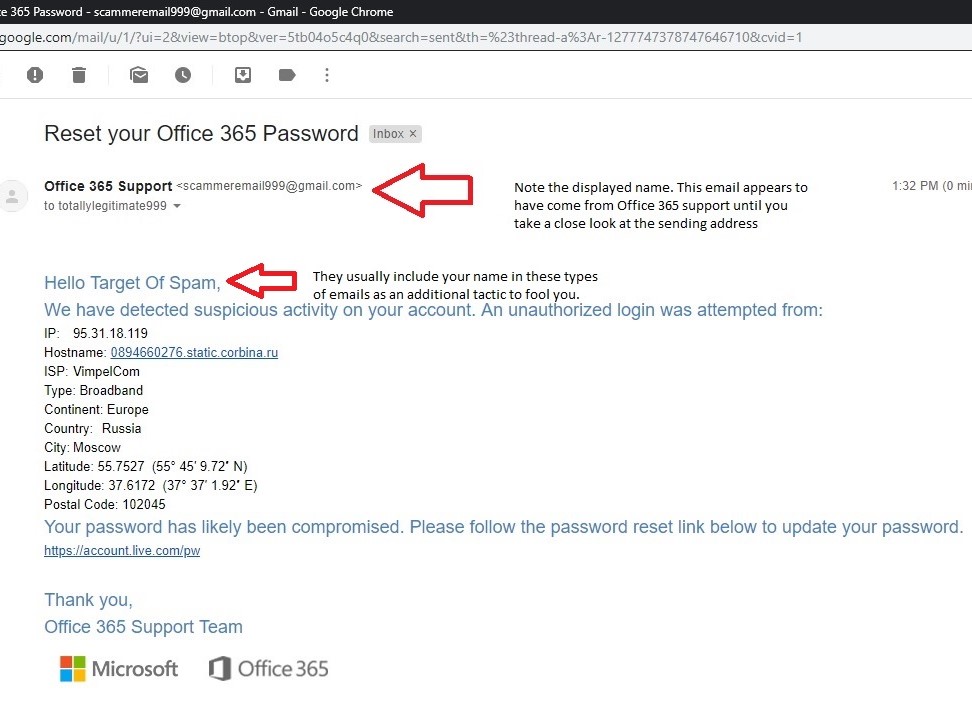Move the email to a folder
Screen dimensions: 972x702
point(243,74)
